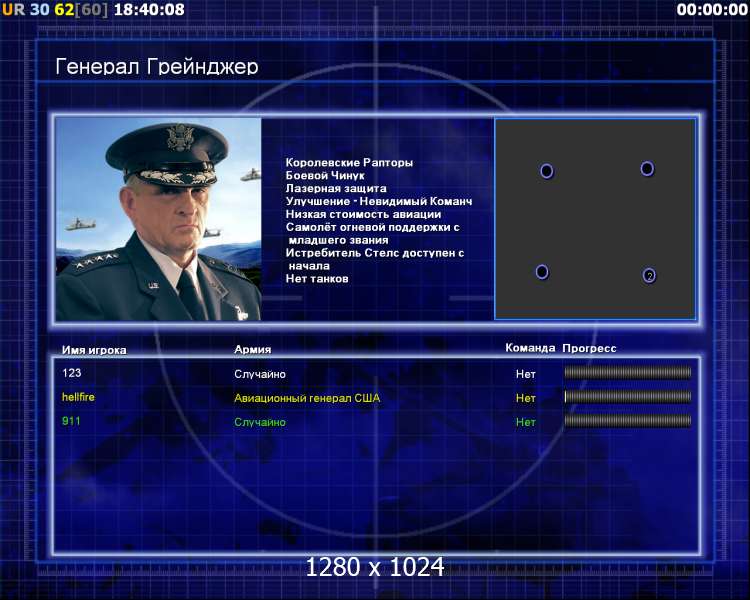Click the loading progress bar for 911
Image resolution: width=750 pixels, height=600 pixels.
(628, 421)
